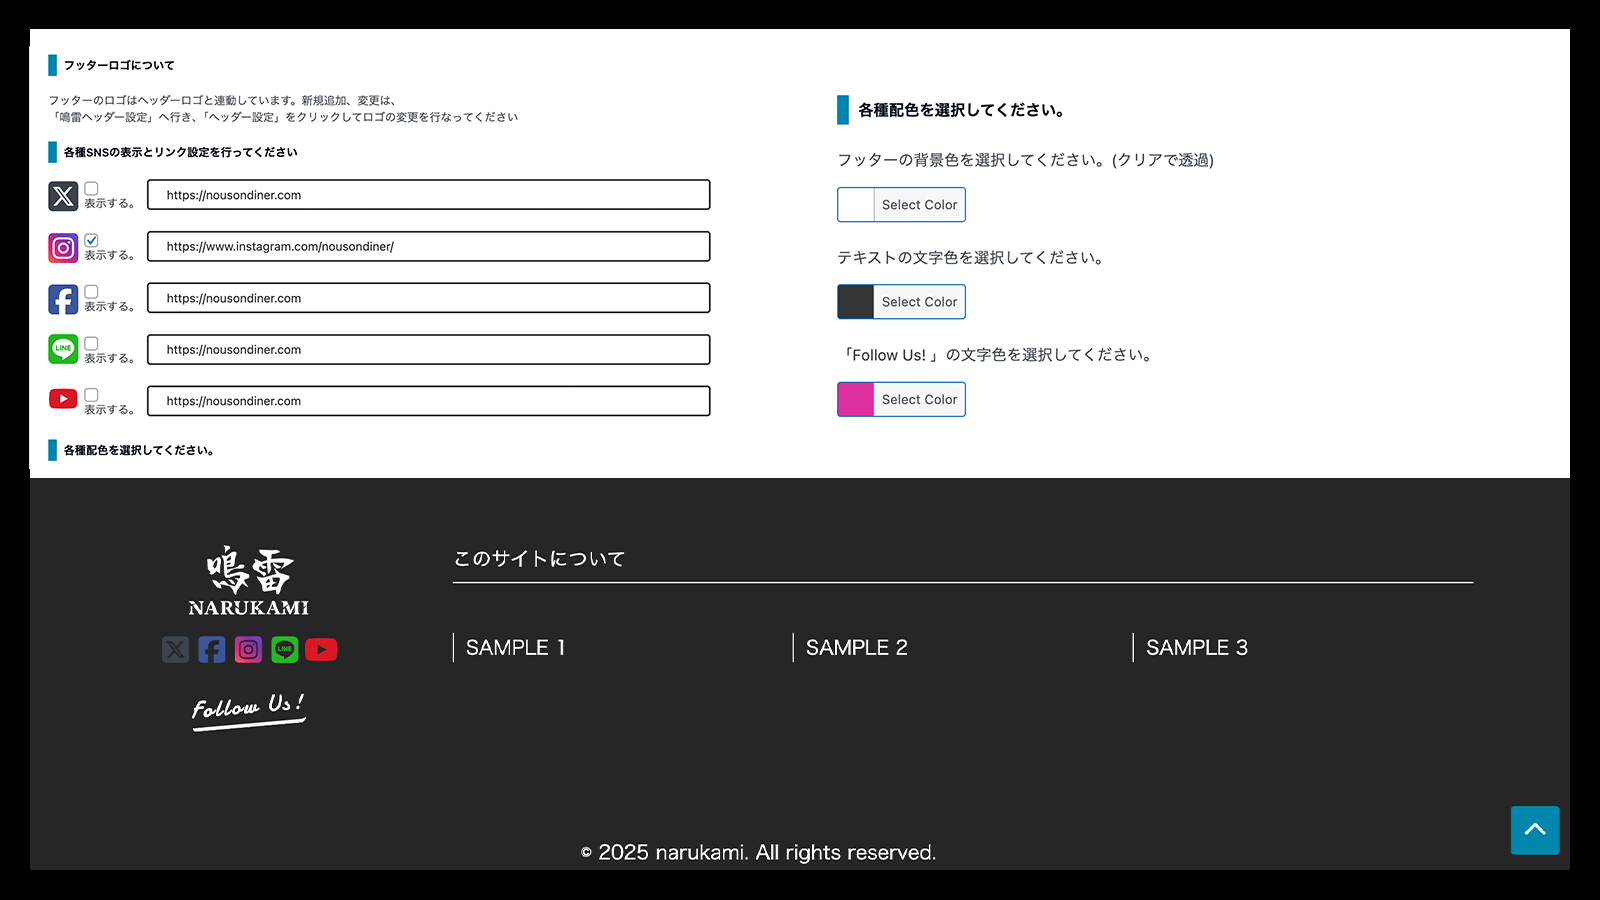Click the Instagram icon in the footer preview

point(248,649)
